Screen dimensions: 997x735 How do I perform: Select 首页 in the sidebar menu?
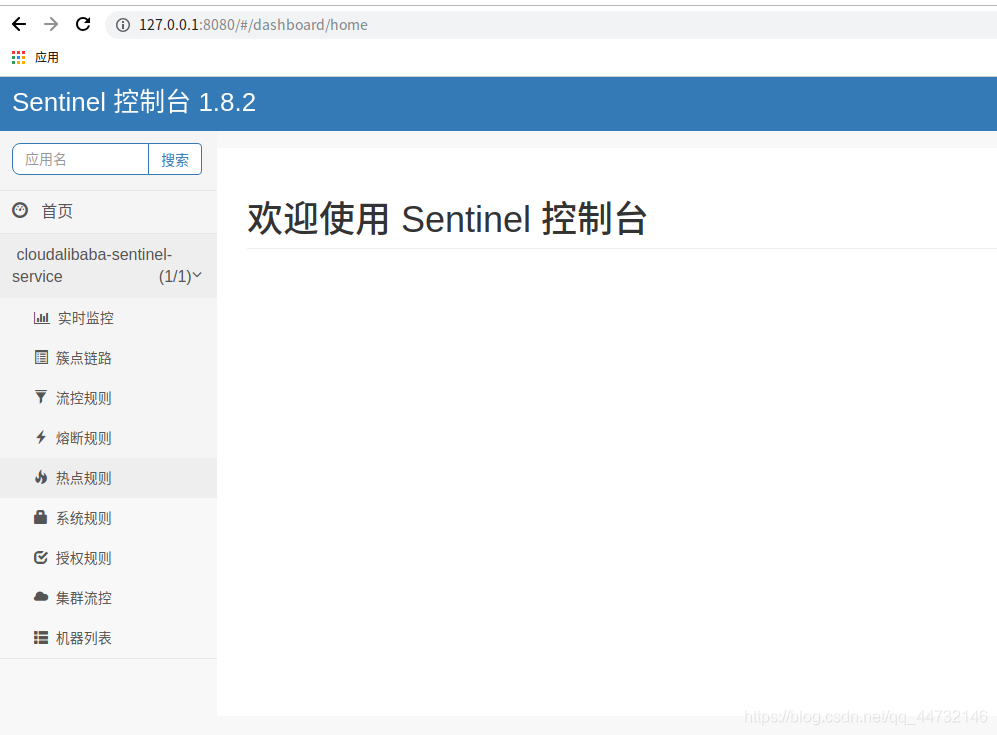pyautogui.click(x=57, y=211)
